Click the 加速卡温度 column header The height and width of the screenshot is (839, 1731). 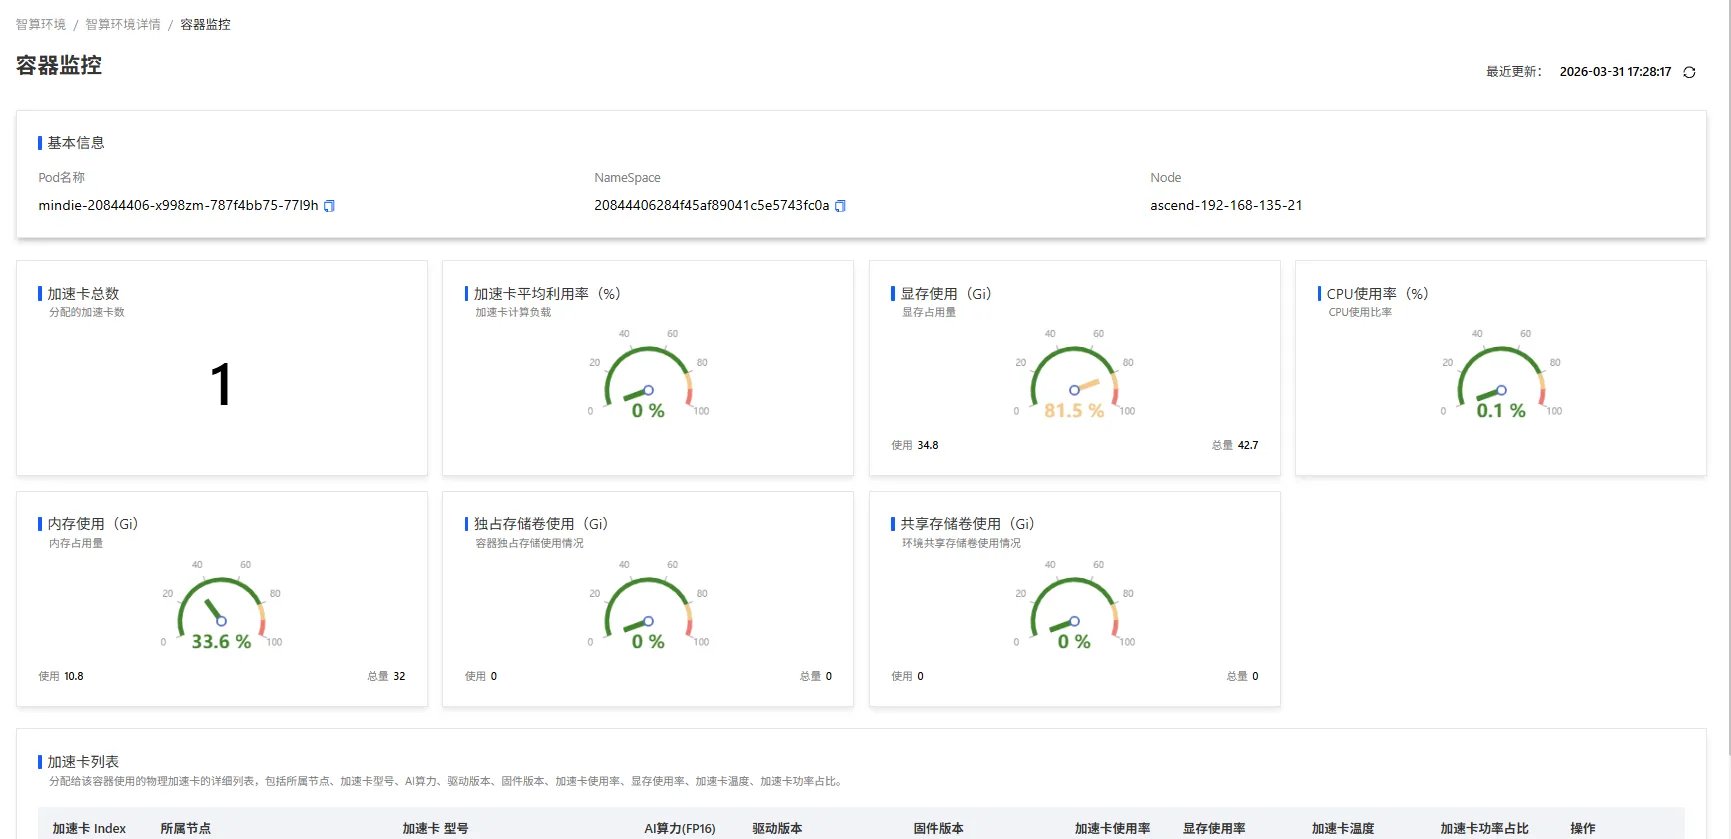point(1343,828)
